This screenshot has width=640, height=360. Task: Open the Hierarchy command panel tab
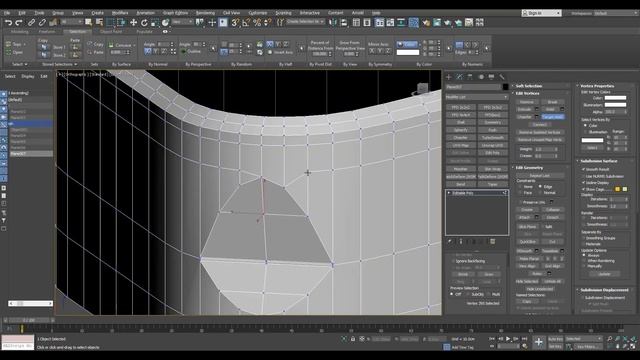[x=470, y=77]
